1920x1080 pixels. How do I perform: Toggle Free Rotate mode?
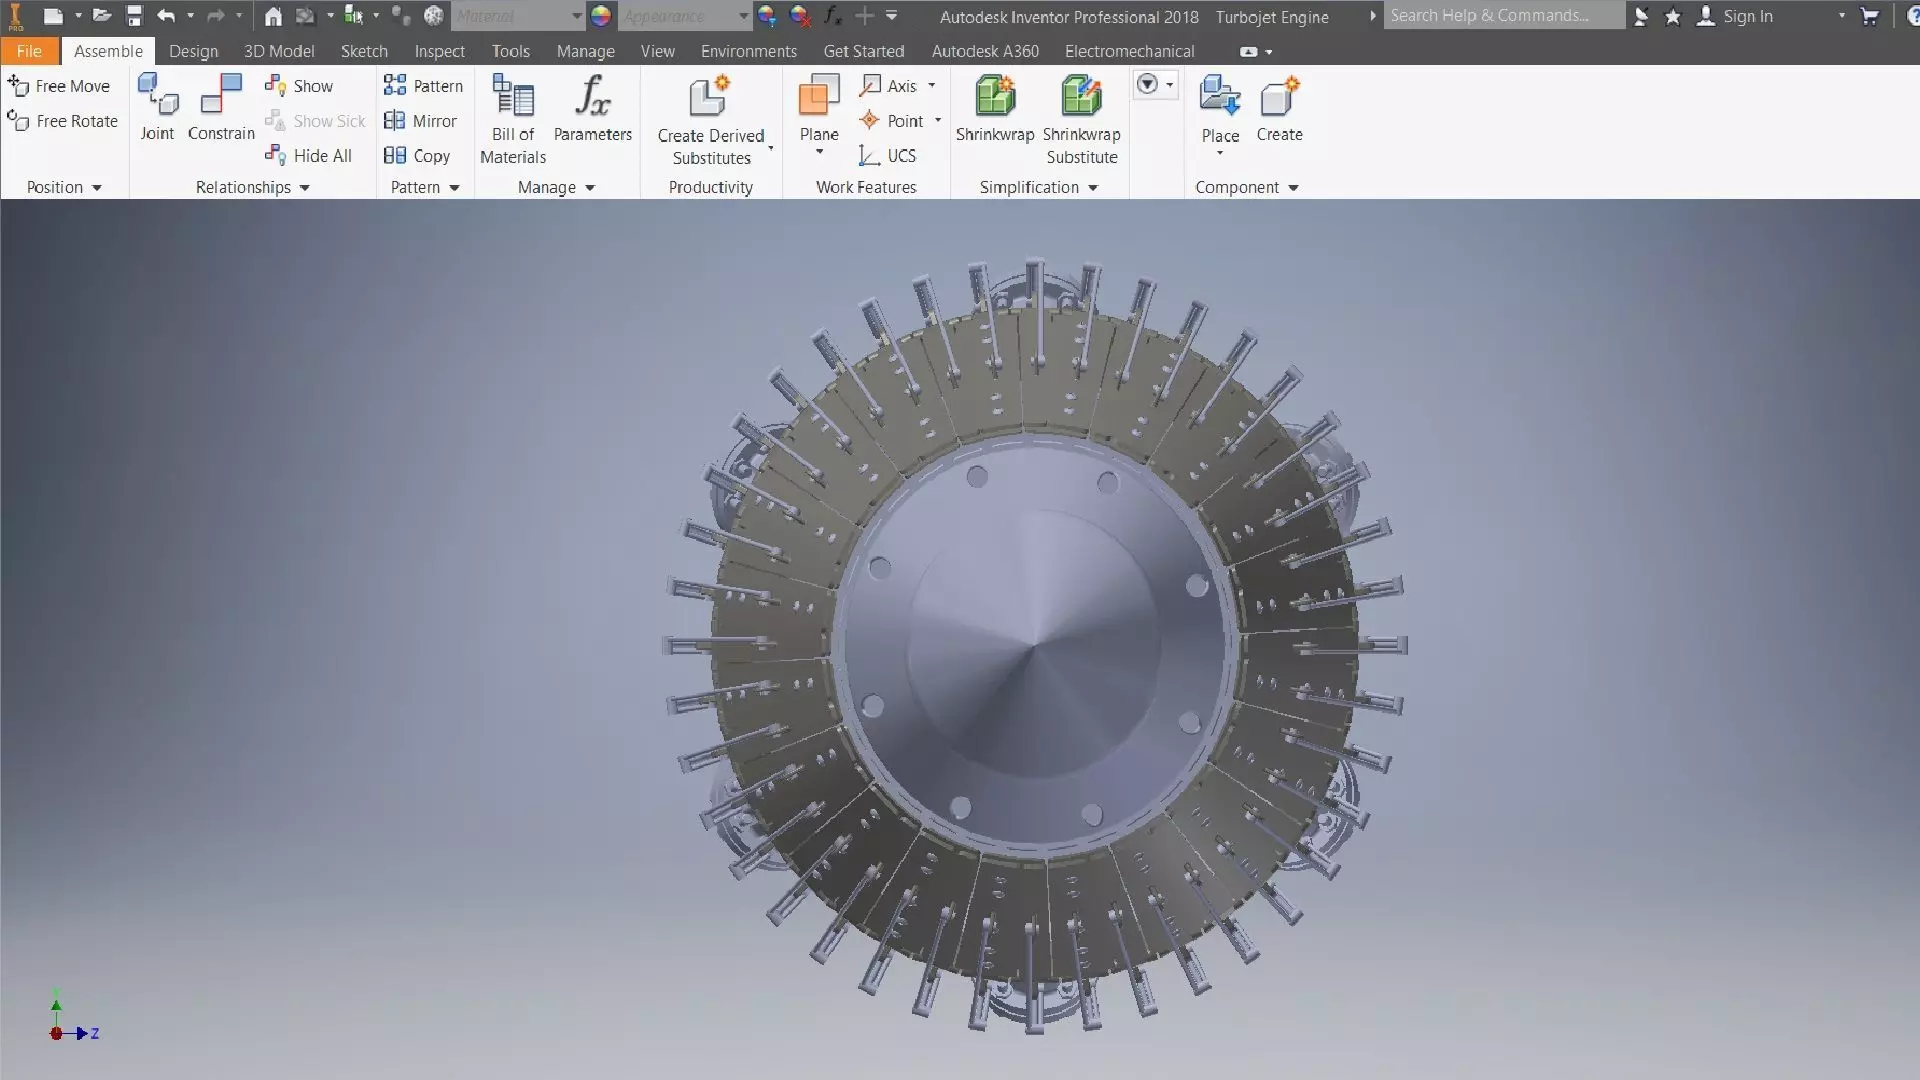[x=63, y=121]
